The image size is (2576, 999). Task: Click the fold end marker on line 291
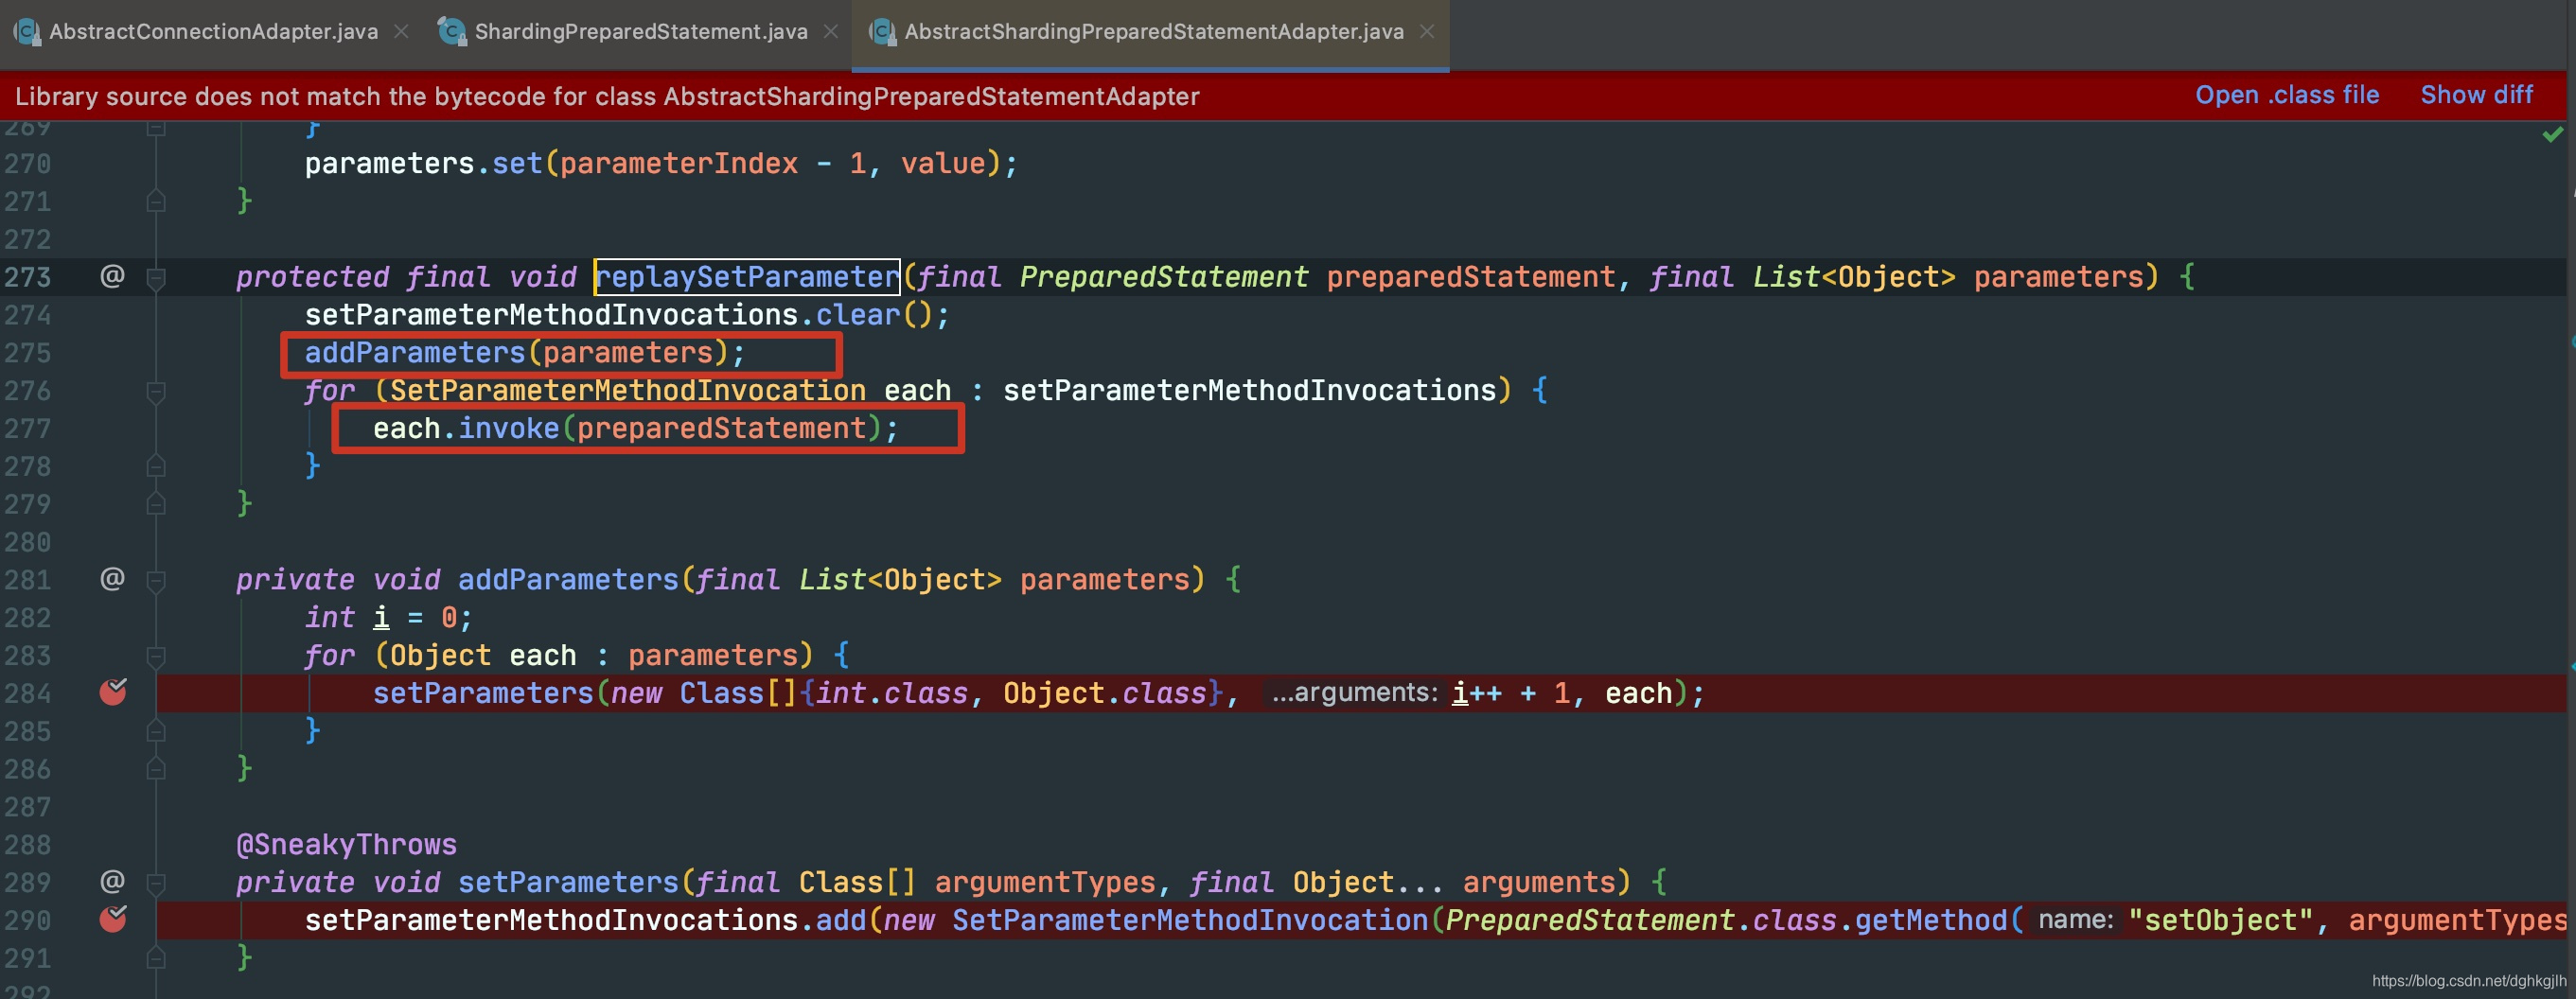tap(156, 957)
